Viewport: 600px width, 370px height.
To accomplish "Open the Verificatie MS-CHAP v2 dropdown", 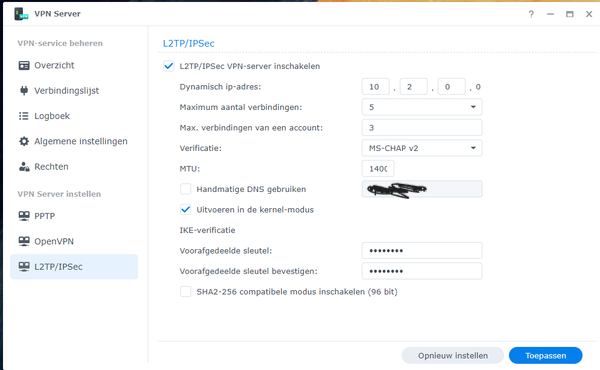I will pos(422,148).
